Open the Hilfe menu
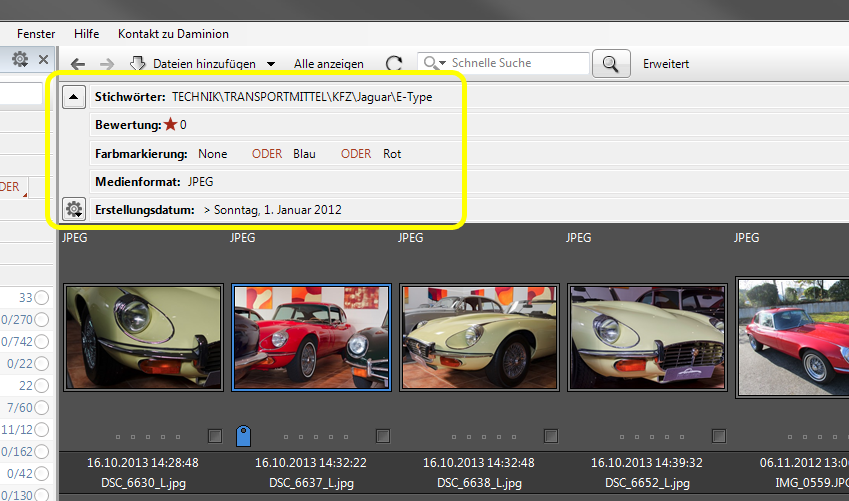849x501 pixels. [x=86, y=34]
